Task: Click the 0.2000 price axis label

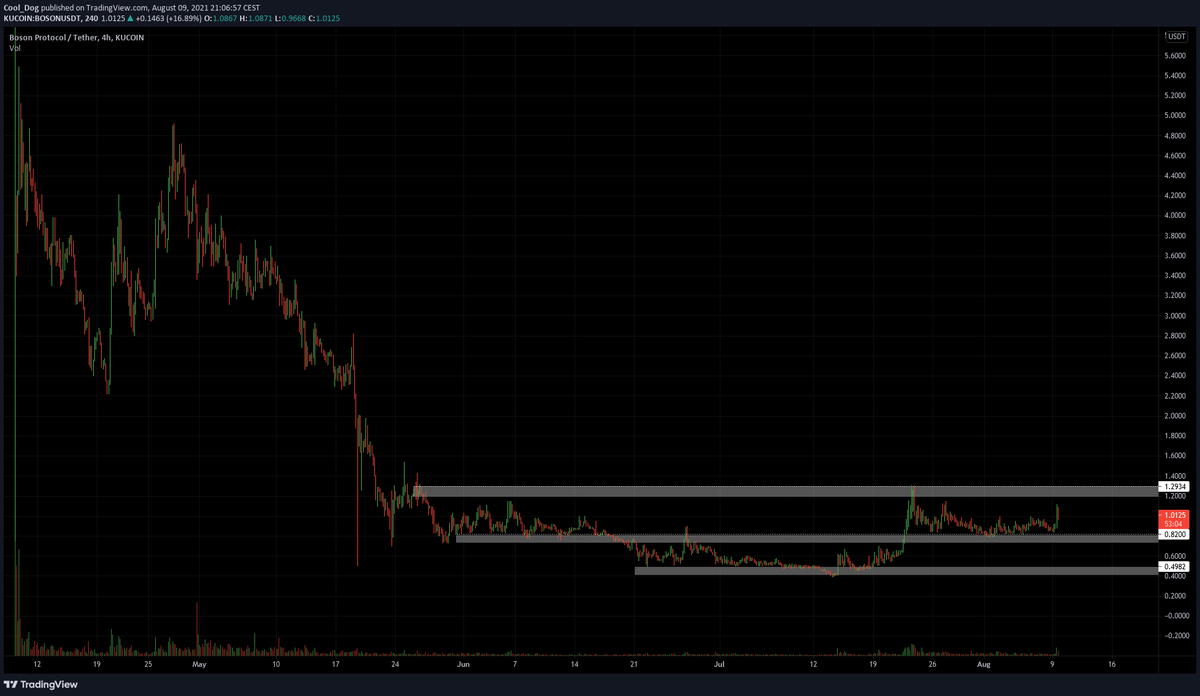Action: click(x=1176, y=596)
